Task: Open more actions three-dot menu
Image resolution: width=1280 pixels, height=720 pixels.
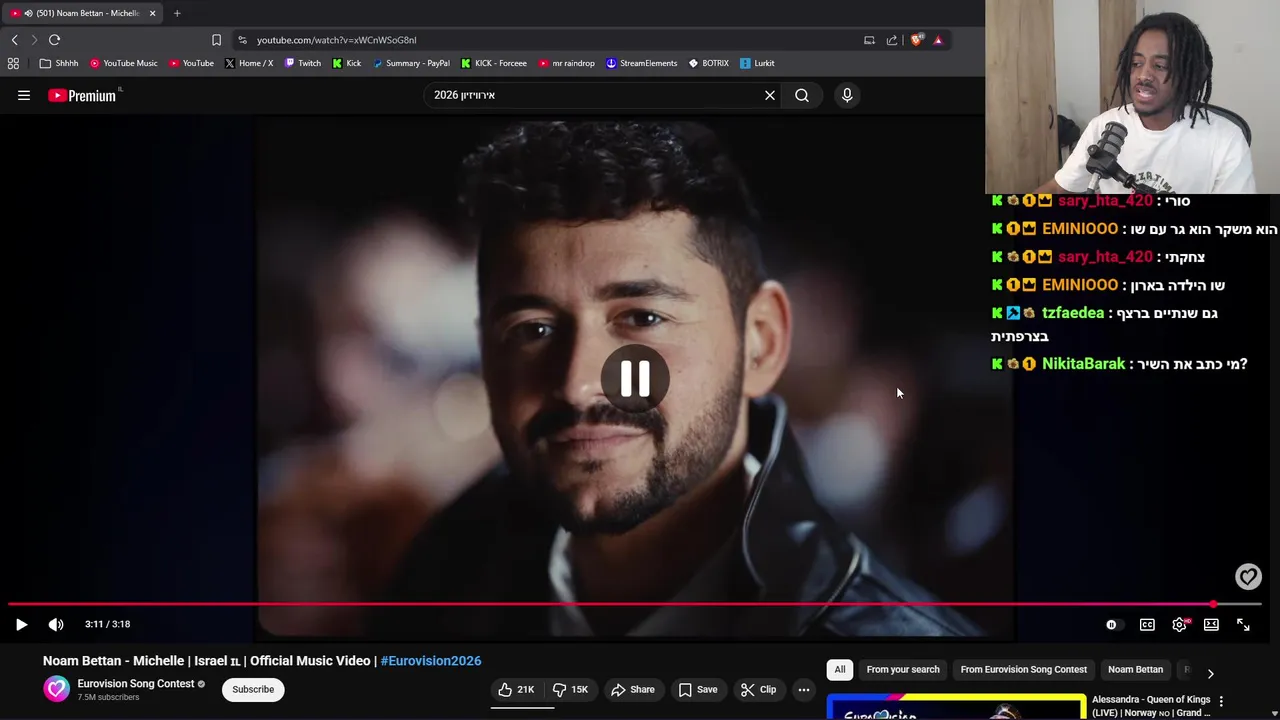Action: [x=804, y=689]
